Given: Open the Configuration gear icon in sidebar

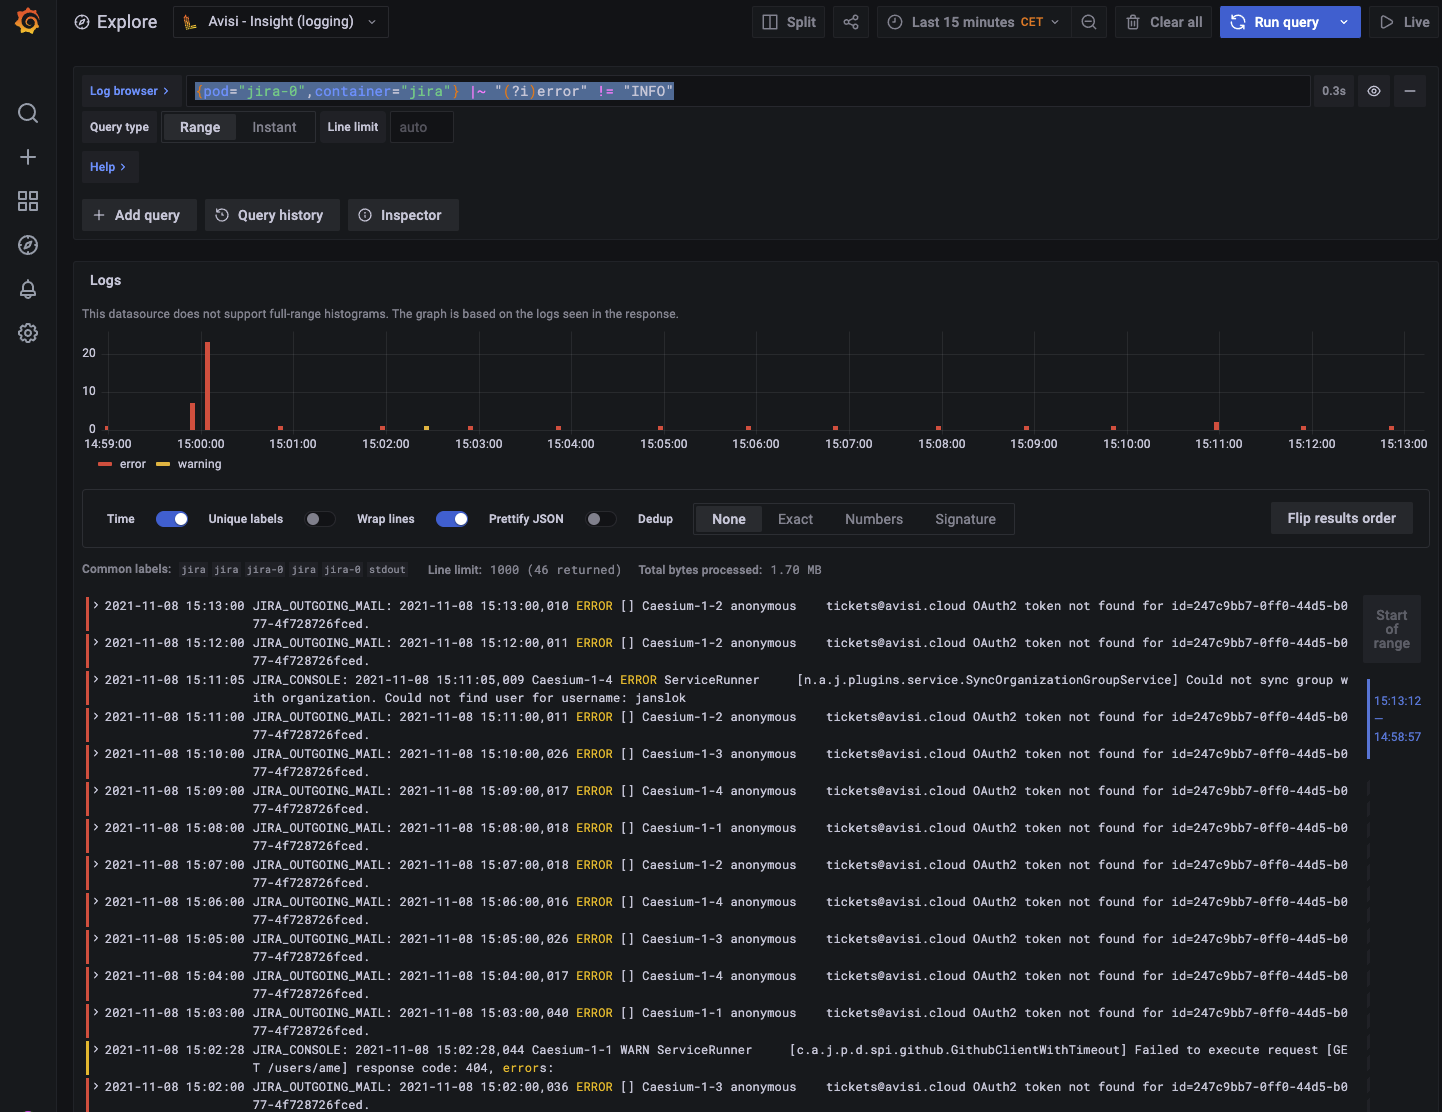Looking at the screenshot, I should point(28,333).
